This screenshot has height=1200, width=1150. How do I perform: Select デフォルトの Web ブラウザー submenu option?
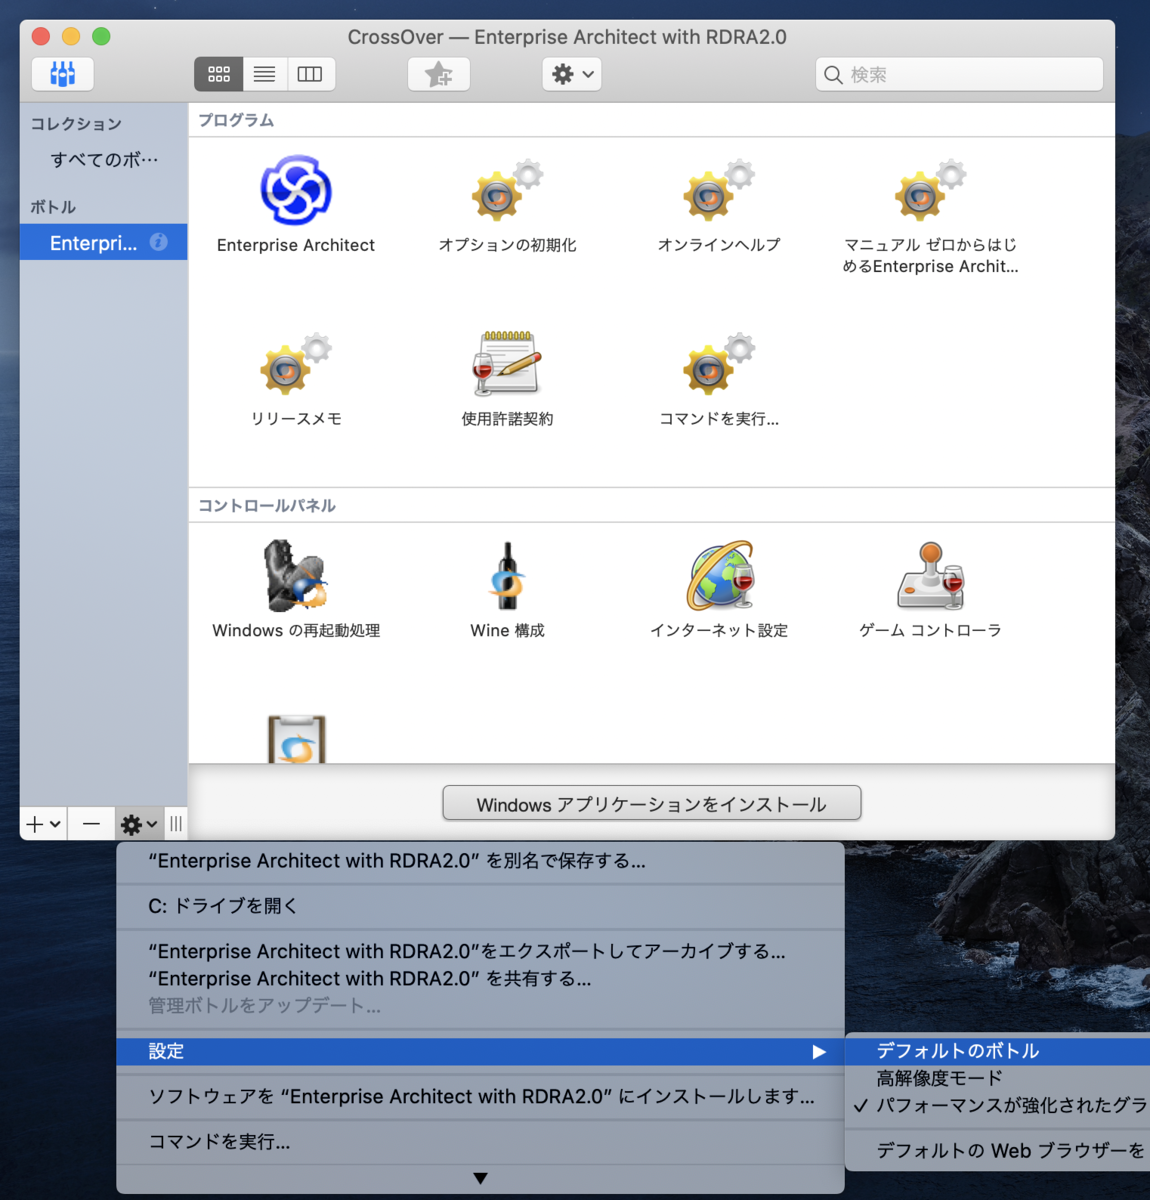(998, 1151)
